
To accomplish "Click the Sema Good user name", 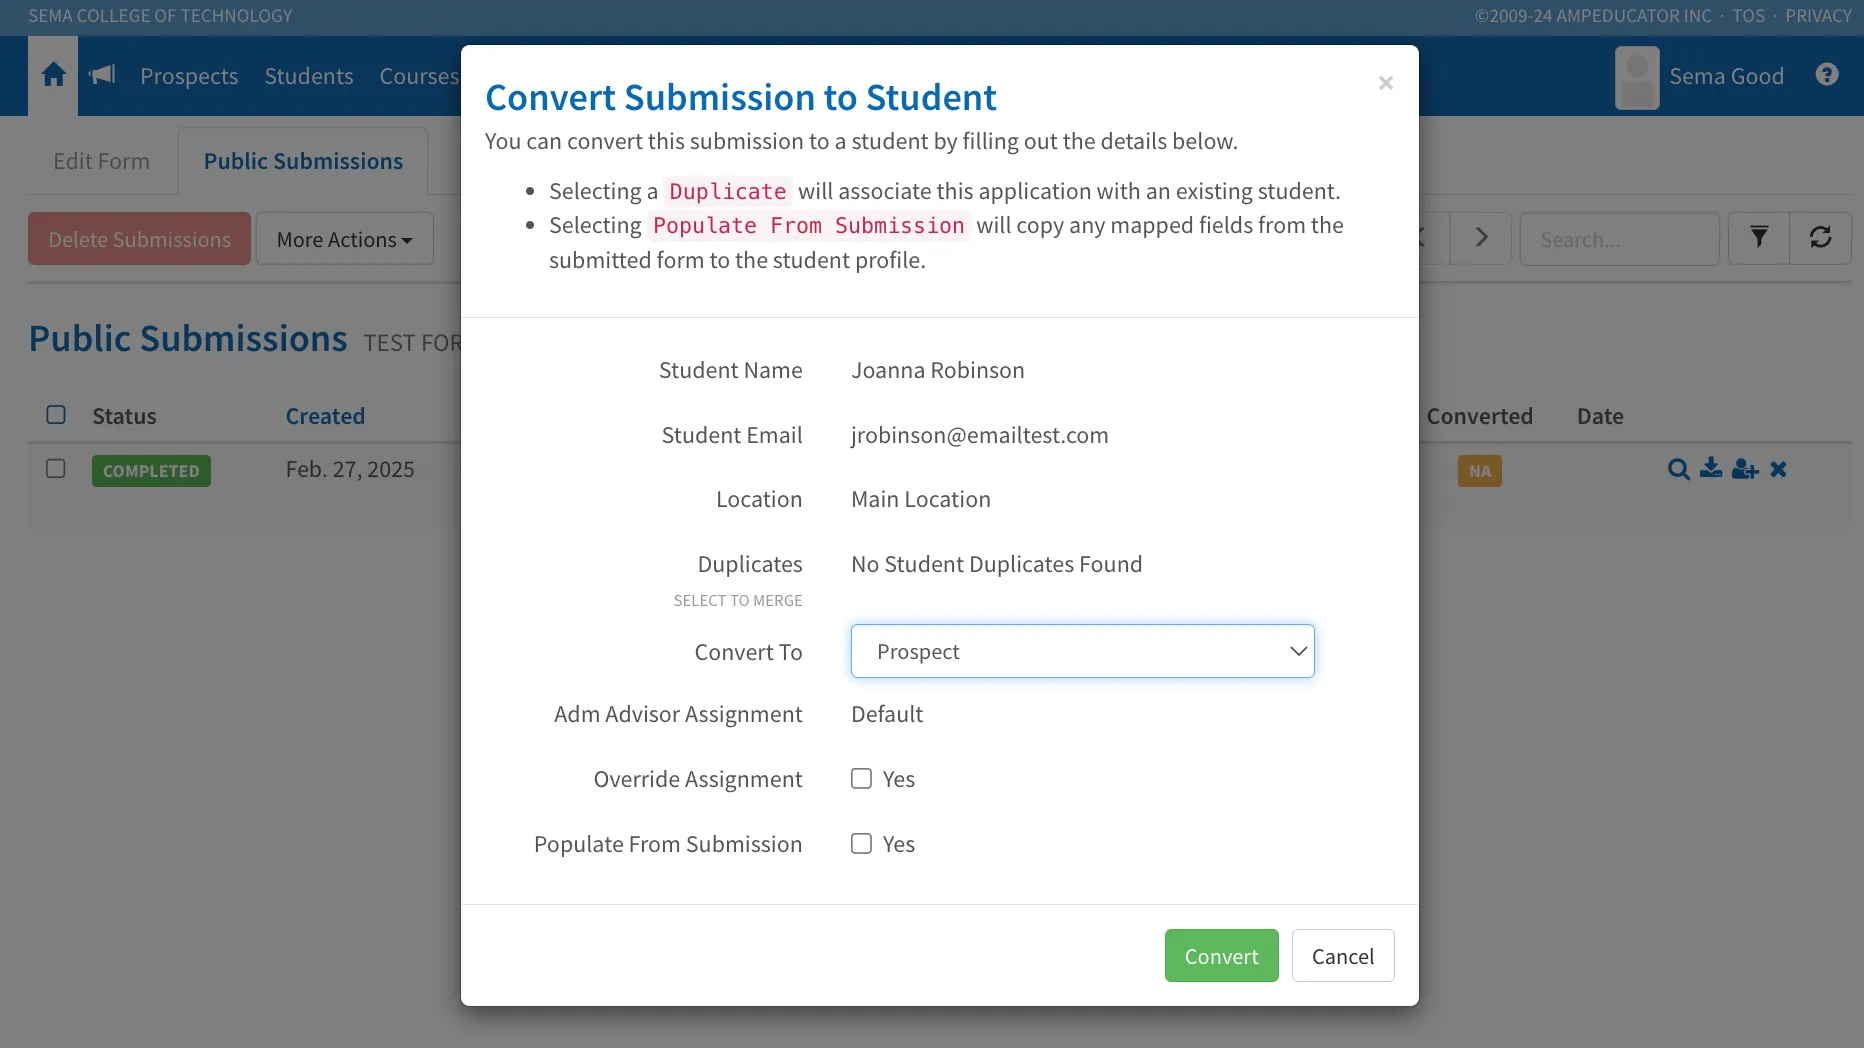I will coord(1726,76).
